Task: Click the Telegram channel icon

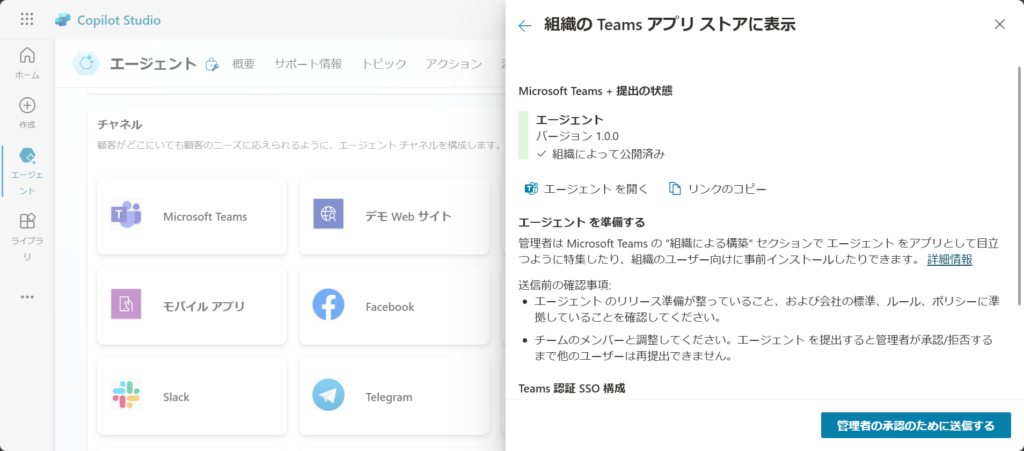Action: click(328, 395)
